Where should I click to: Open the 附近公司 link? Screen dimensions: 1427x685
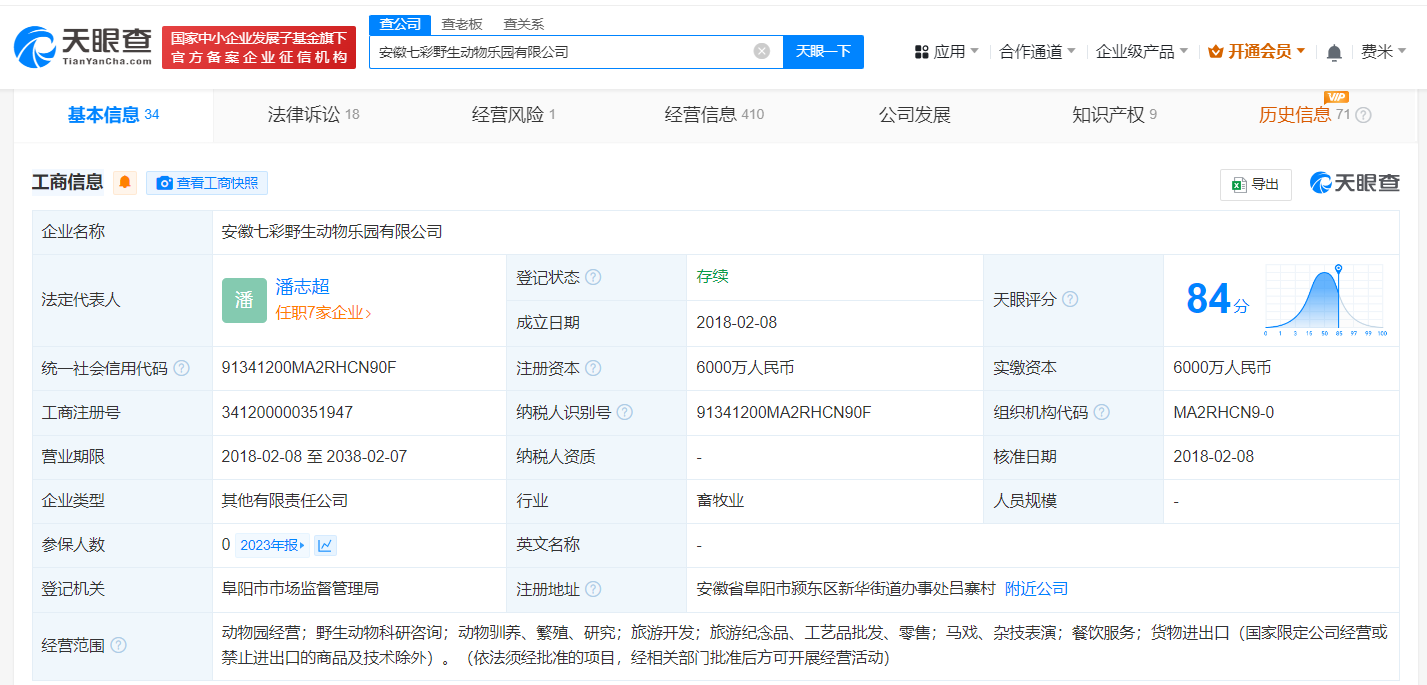(x=1037, y=588)
